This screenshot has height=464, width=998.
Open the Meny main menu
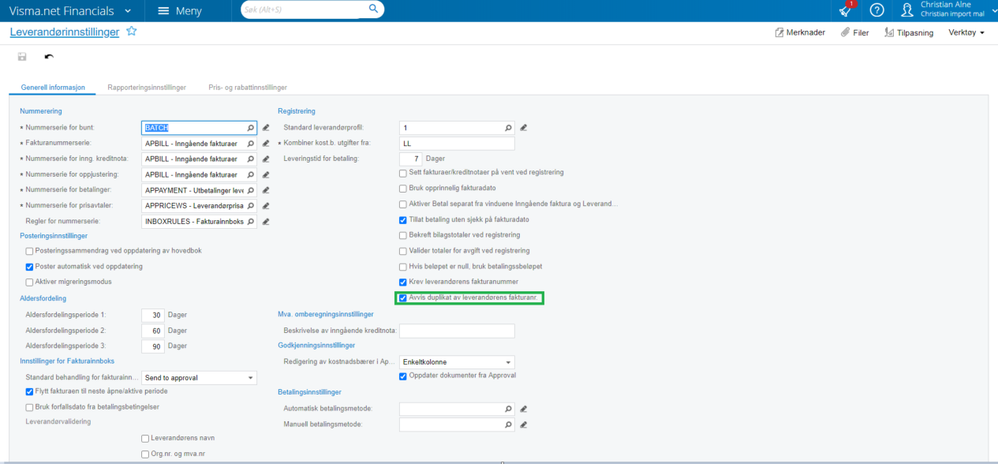click(x=180, y=11)
